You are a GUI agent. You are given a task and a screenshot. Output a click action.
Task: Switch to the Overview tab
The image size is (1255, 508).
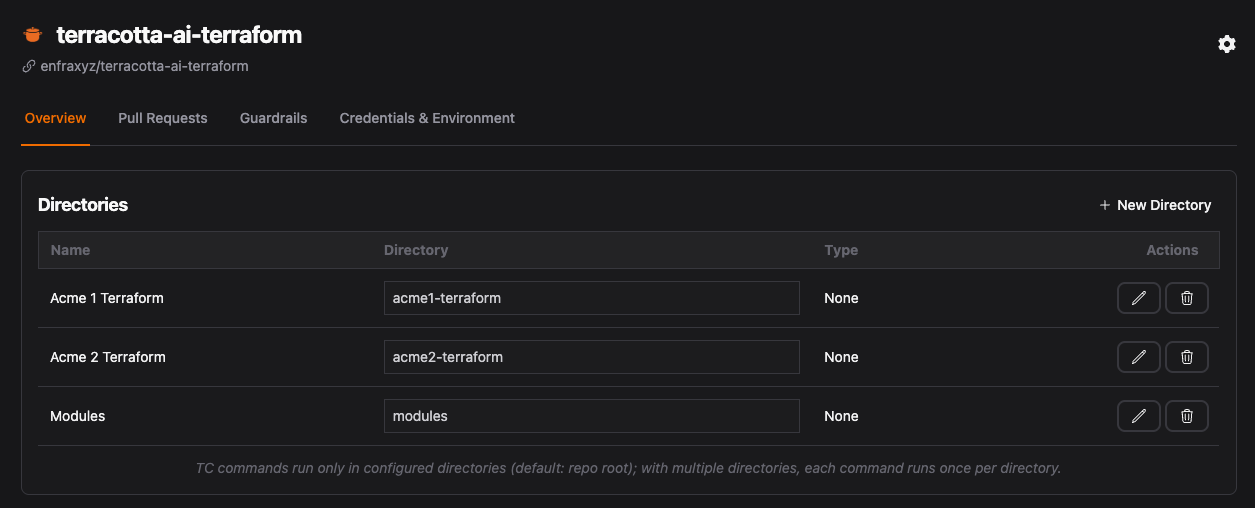click(55, 118)
